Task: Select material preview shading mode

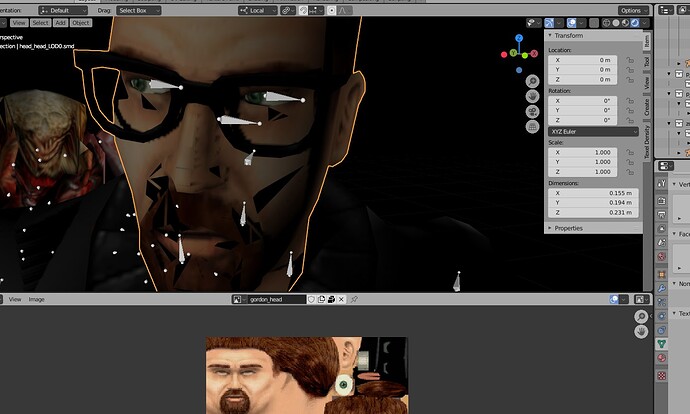Action: click(x=625, y=23)
